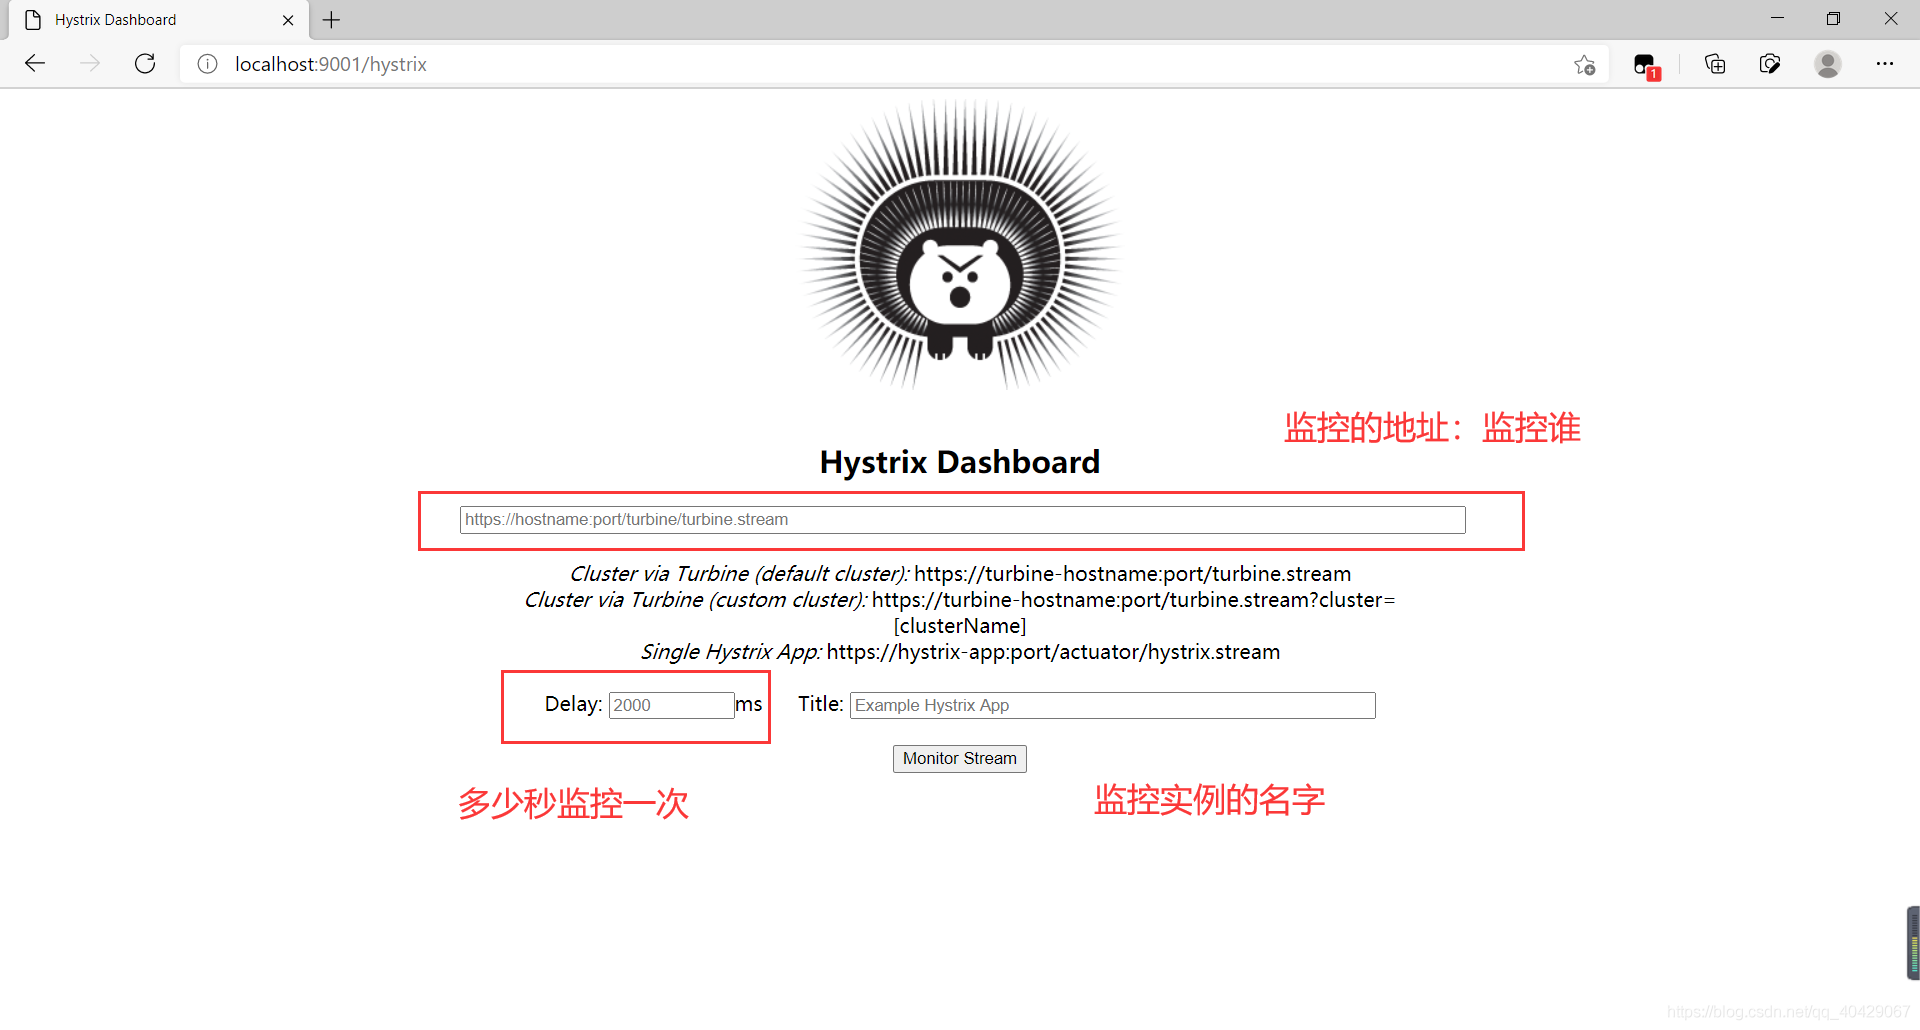View site information icon in address bar
This screenshot has height=1030, width=1920.
(207, 64)
